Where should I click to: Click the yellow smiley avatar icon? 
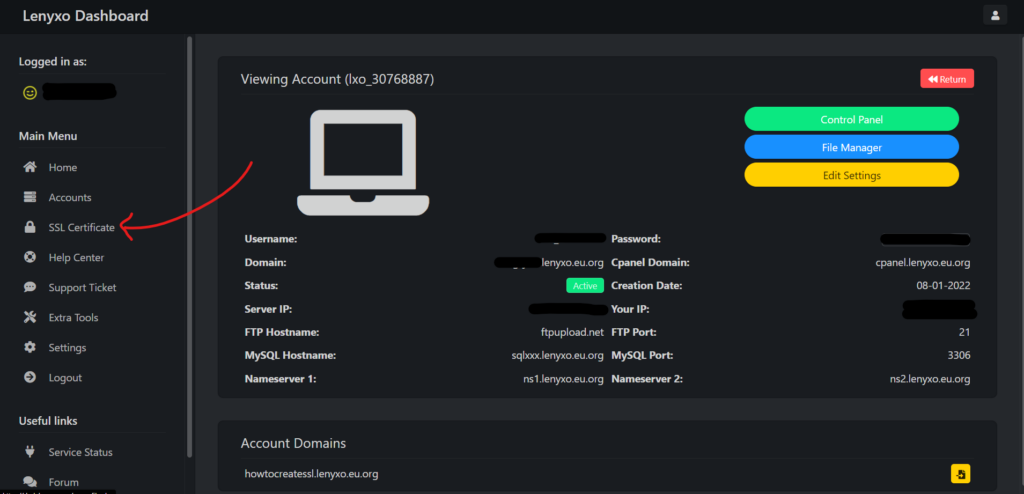tap(29, 93)
